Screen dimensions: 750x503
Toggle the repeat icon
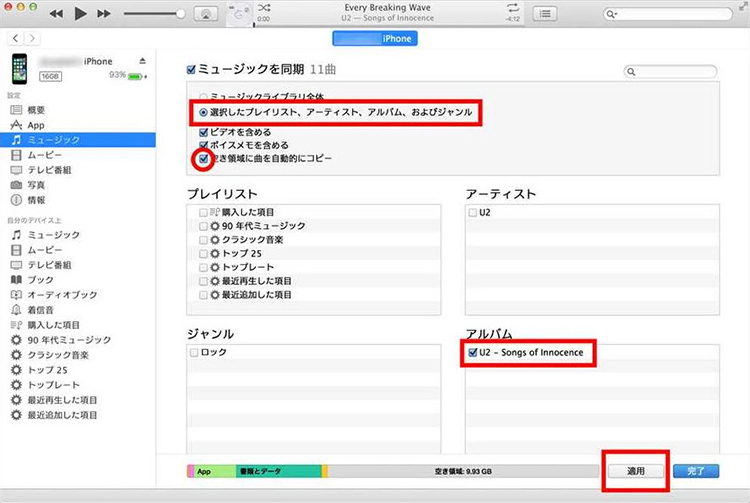click(x=512, y=8)
